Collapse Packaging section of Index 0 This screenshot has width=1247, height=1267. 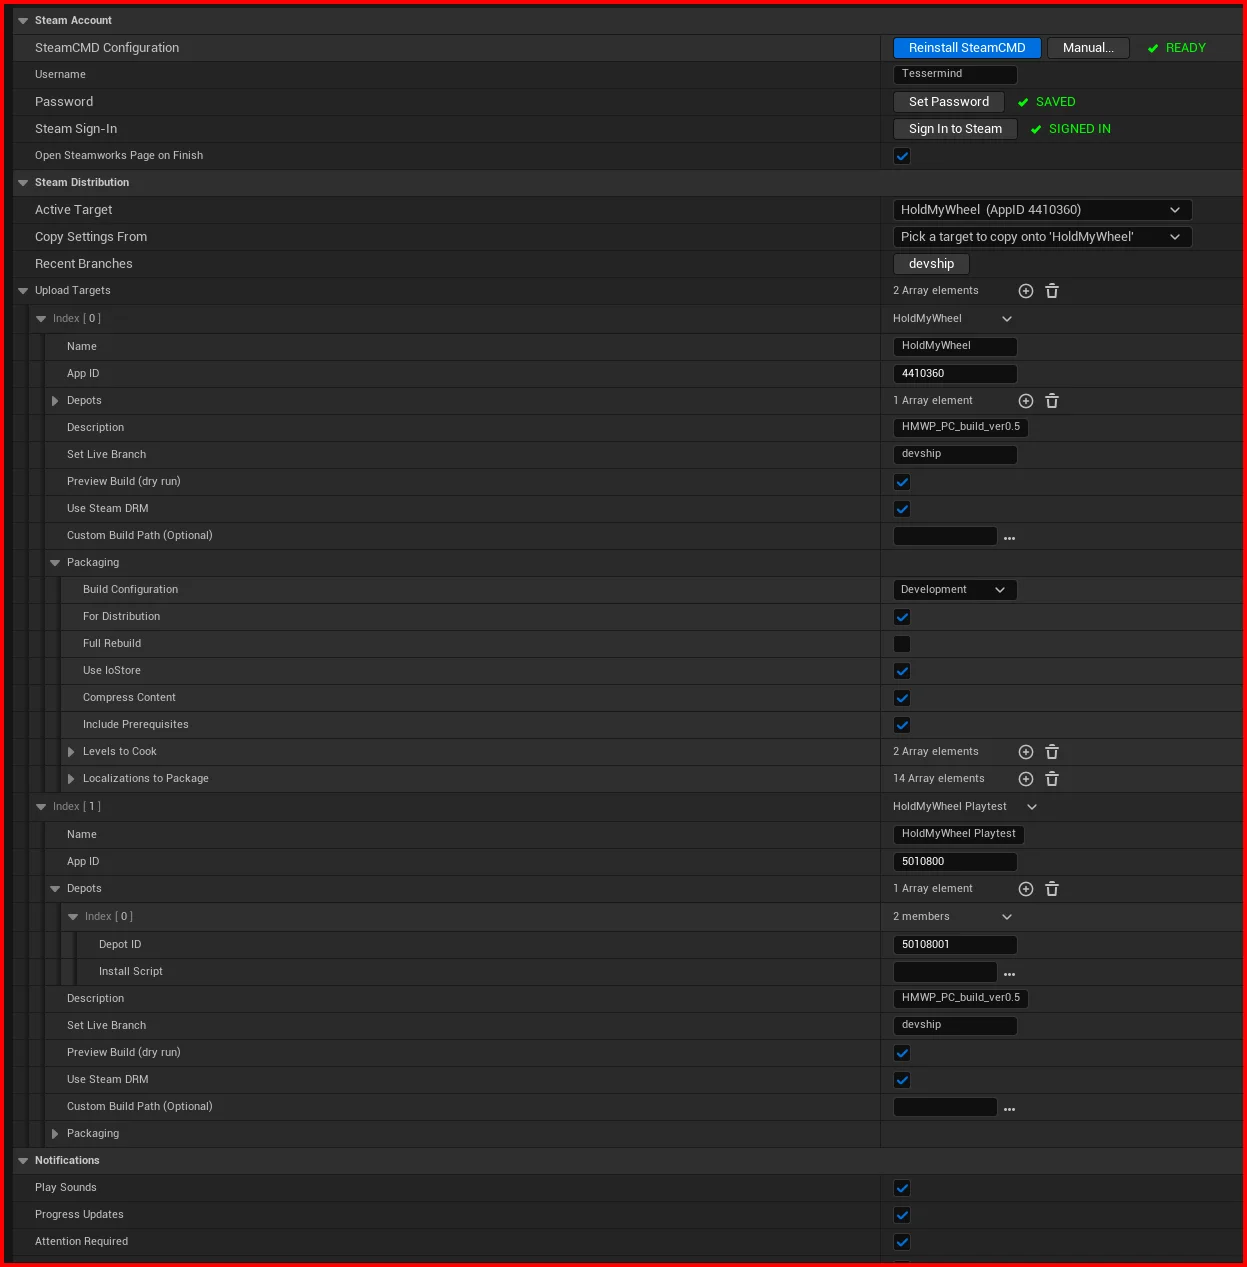click(55, 563)
